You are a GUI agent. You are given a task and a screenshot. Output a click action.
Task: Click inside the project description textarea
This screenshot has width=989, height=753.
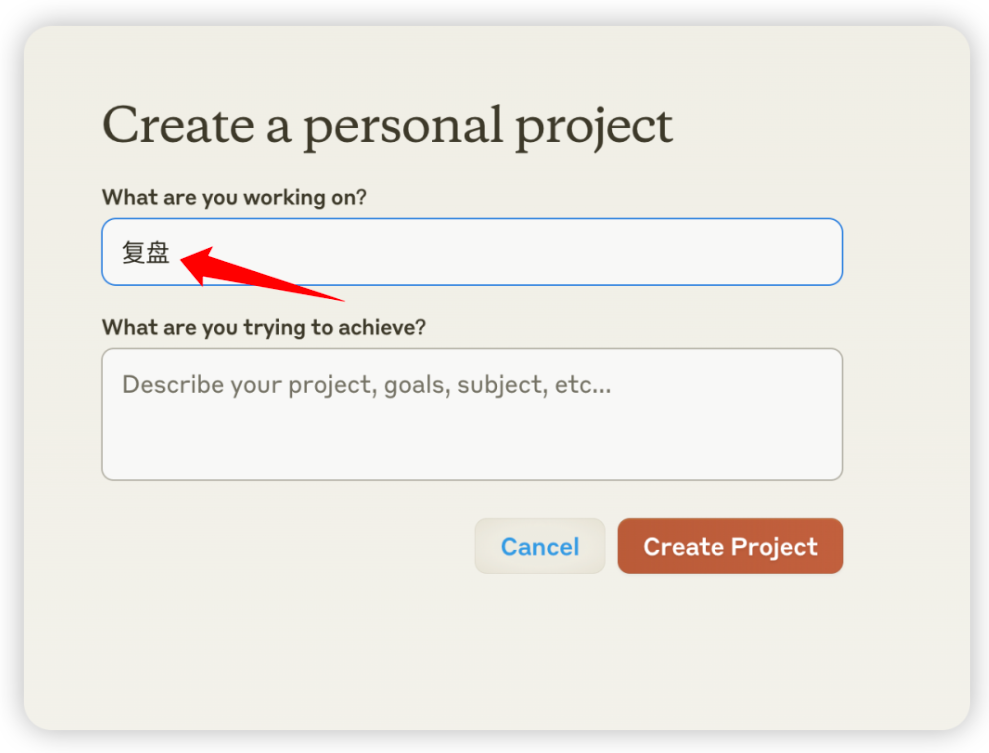pyautogui.click(x=472, y=414)
